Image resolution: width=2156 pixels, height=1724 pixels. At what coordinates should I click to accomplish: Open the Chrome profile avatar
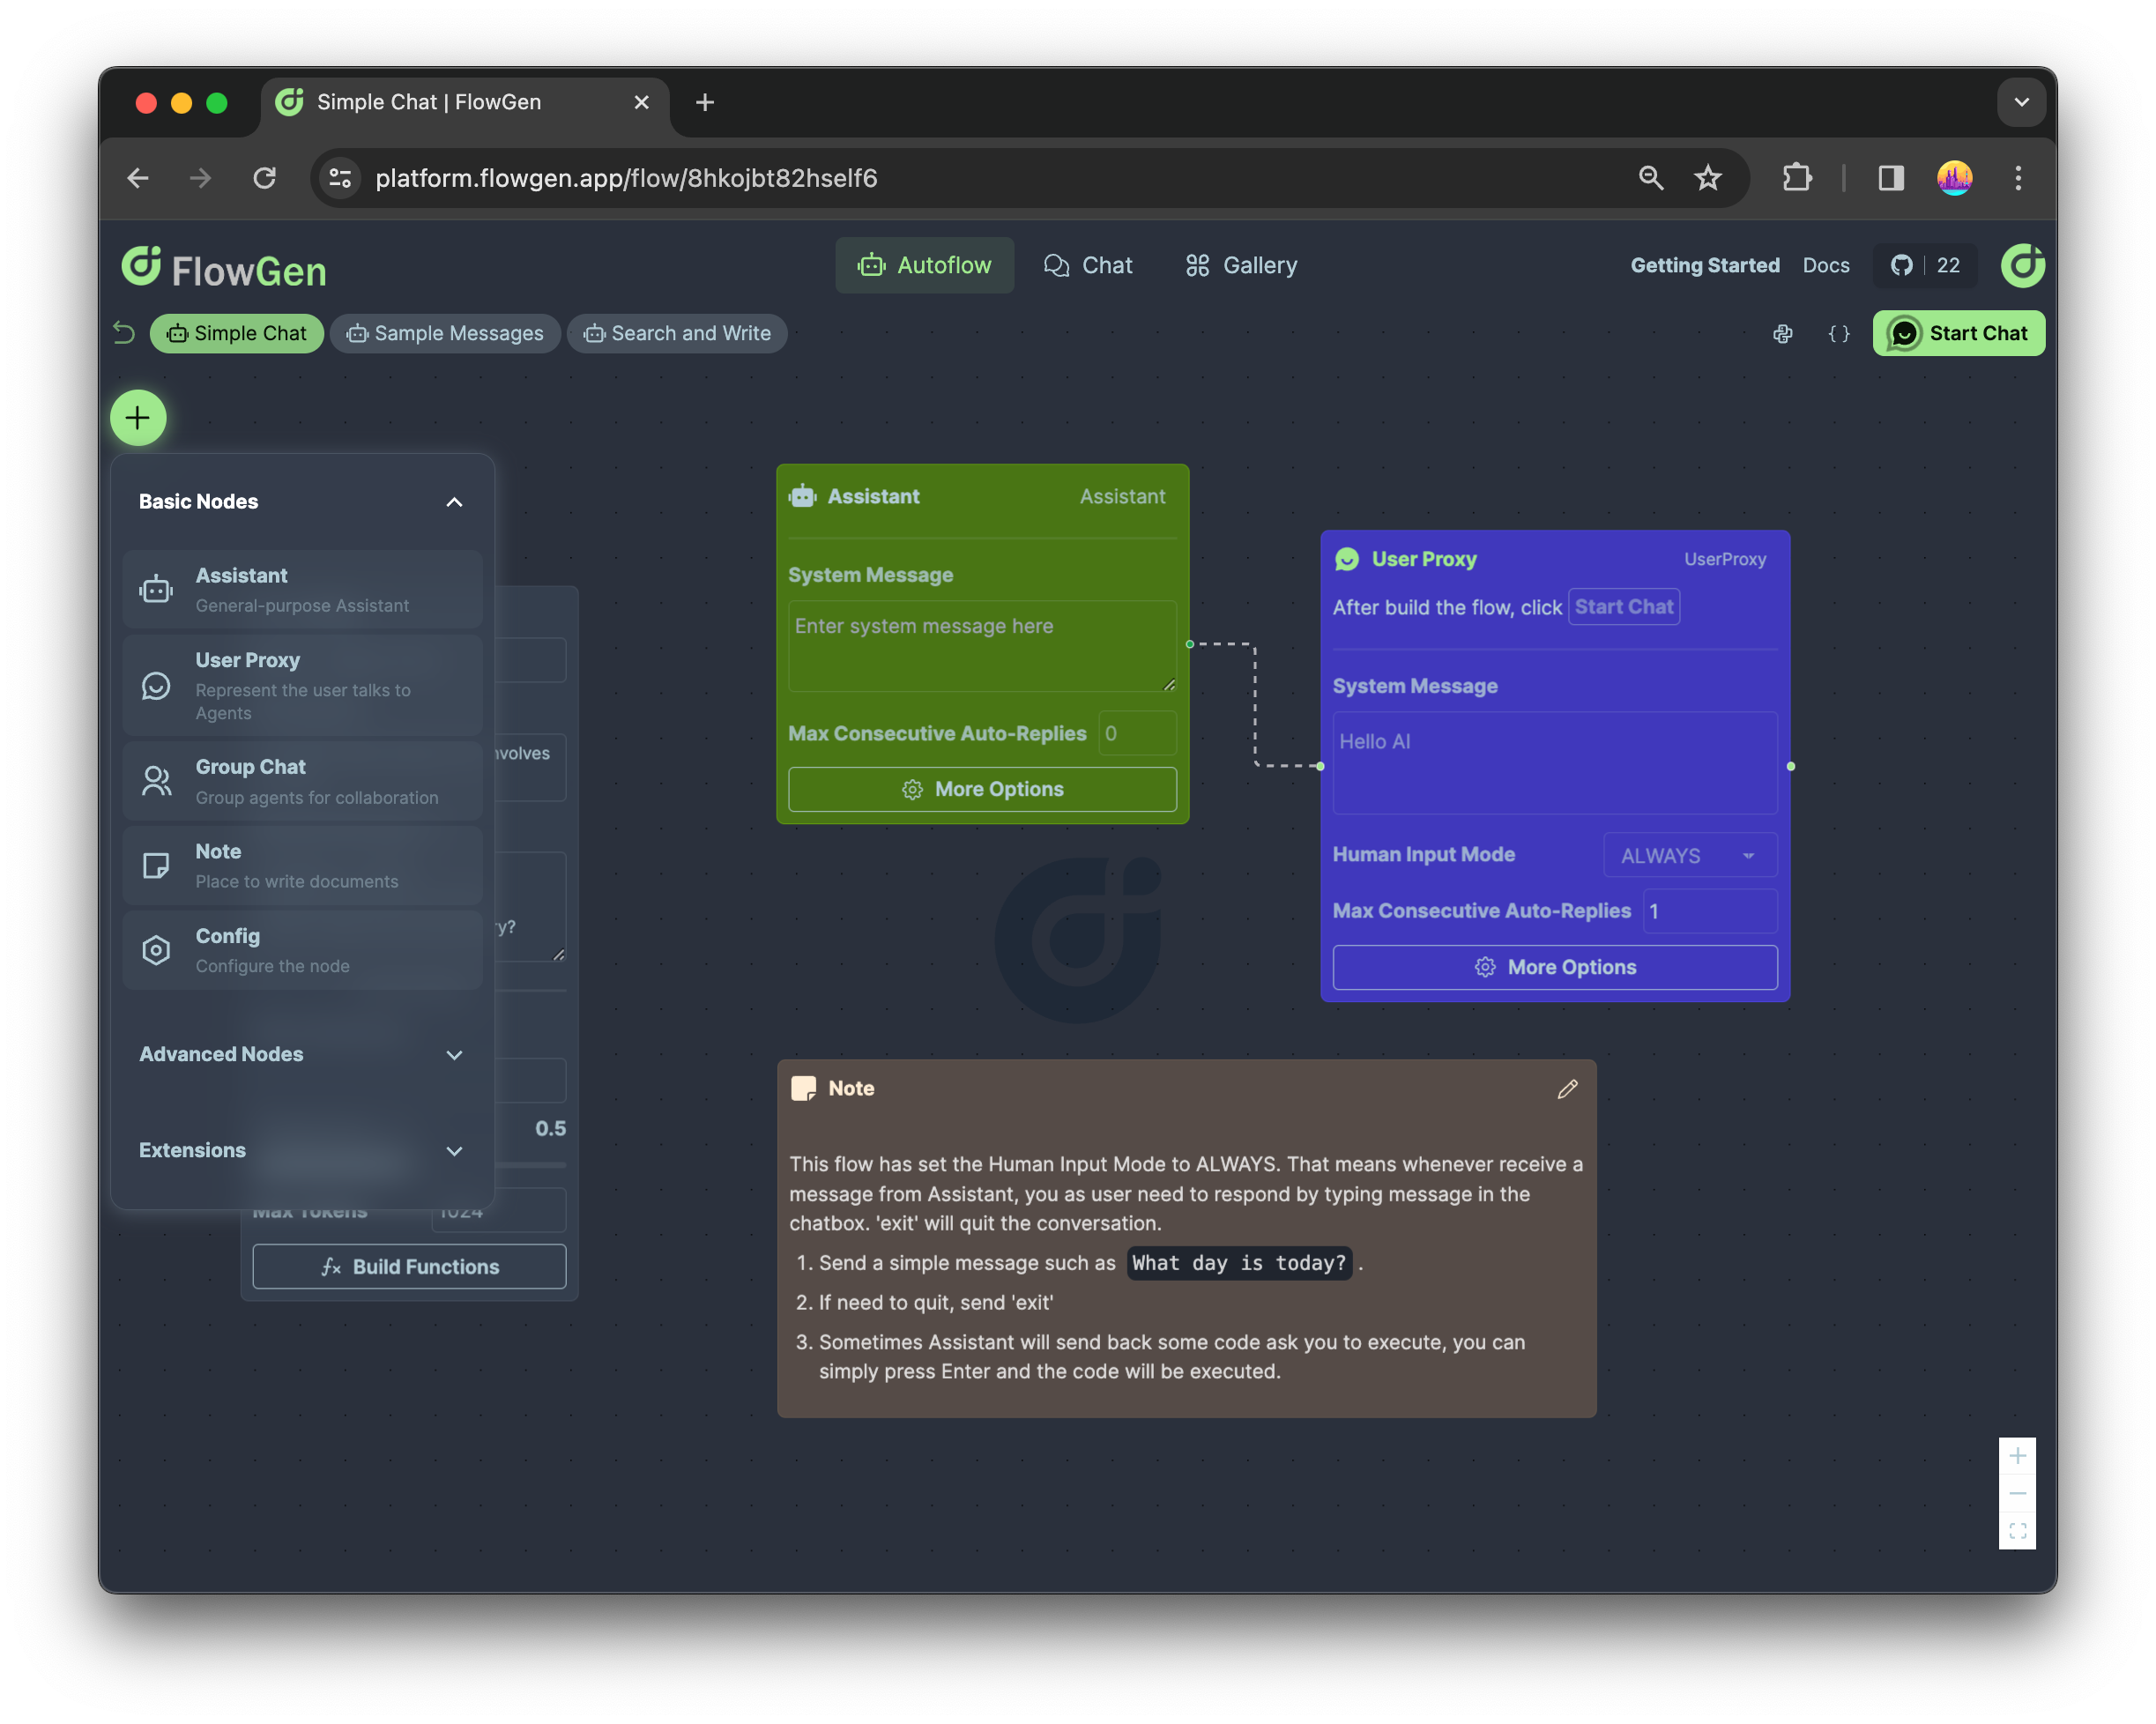click(1955, 178)
